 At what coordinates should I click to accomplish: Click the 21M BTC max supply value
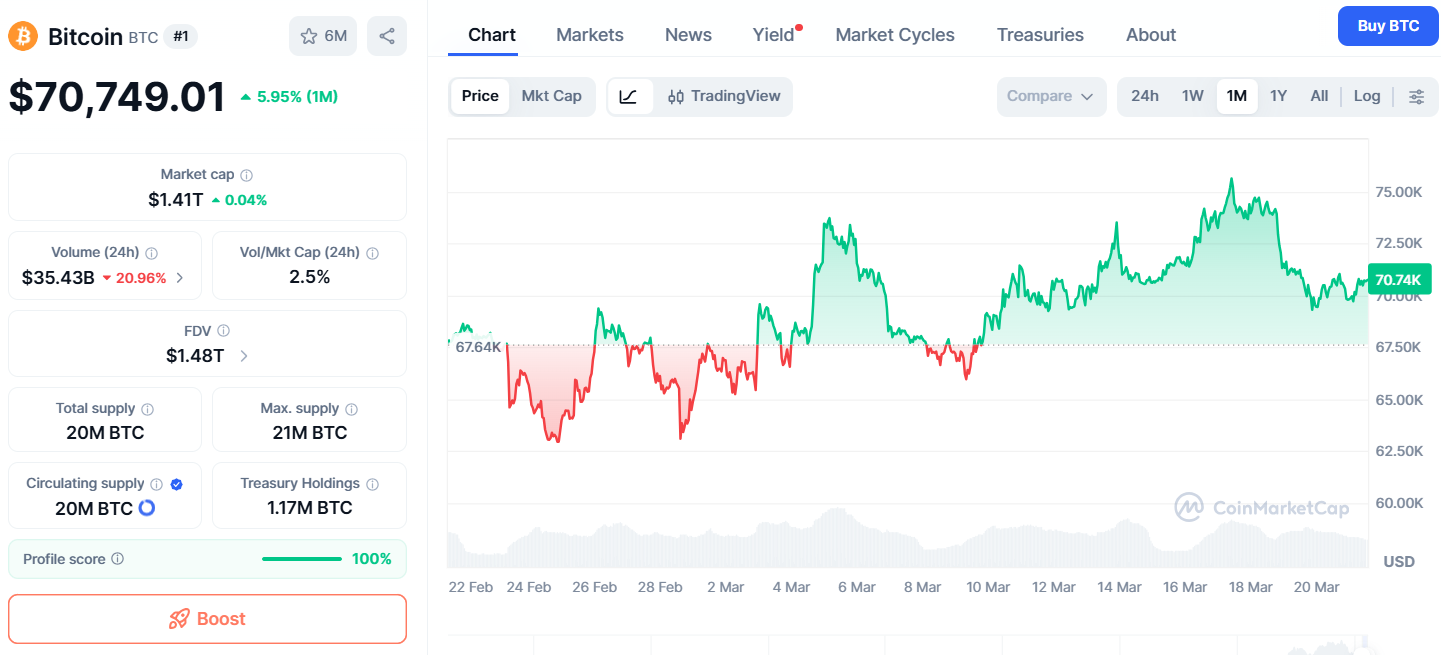pos(310,433)
